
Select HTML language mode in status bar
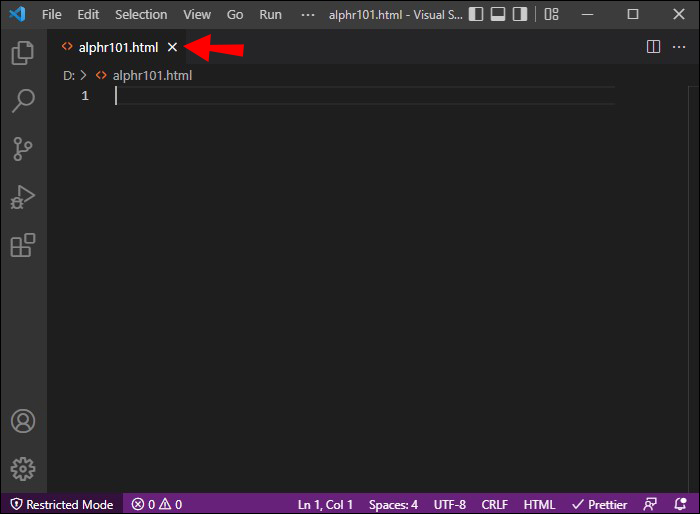539,504
